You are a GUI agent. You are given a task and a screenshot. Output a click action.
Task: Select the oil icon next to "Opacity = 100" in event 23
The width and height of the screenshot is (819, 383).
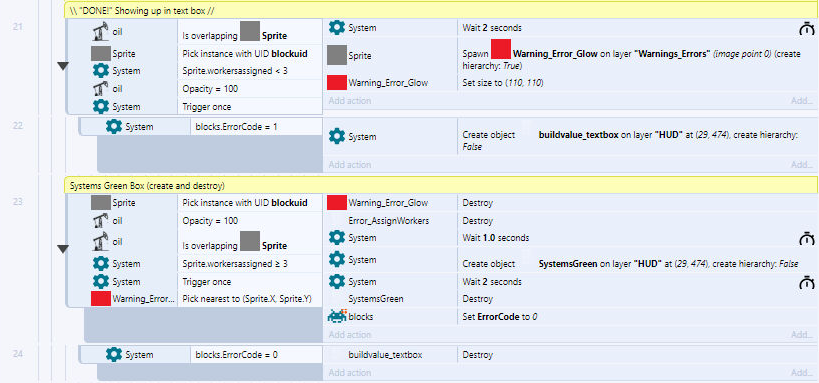tap(101, 221)
